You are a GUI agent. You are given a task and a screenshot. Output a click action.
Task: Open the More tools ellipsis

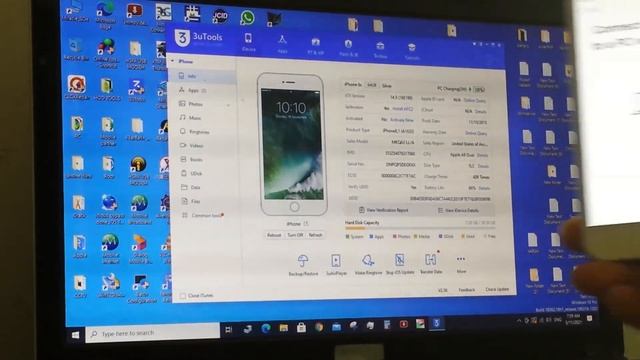(x=461, y=263)
